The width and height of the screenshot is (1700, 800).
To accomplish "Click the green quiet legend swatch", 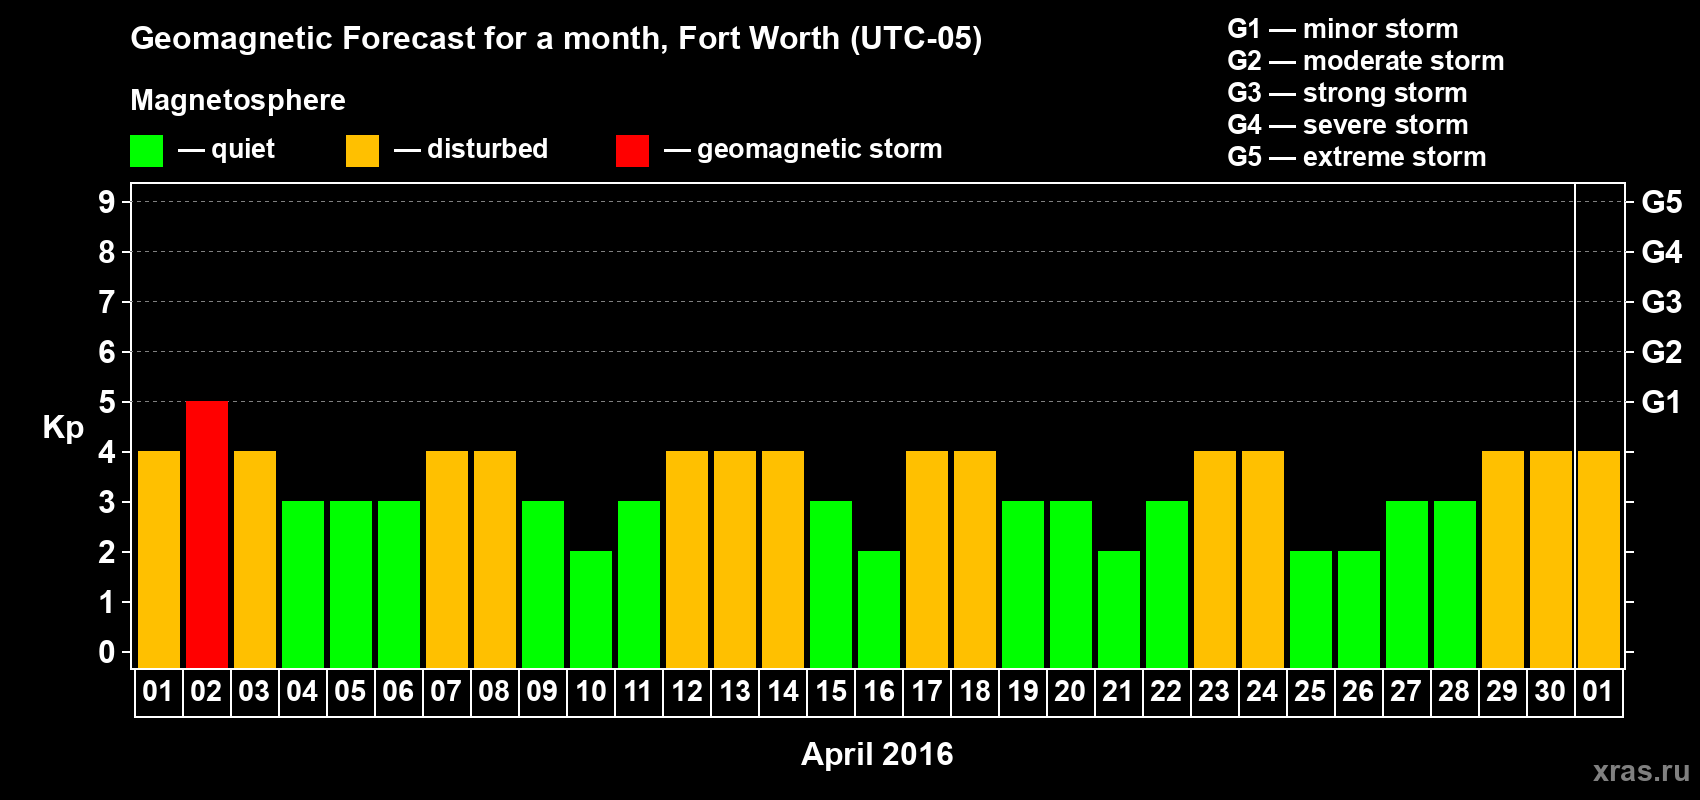I will pyautogui.click(x=146, y=151).
